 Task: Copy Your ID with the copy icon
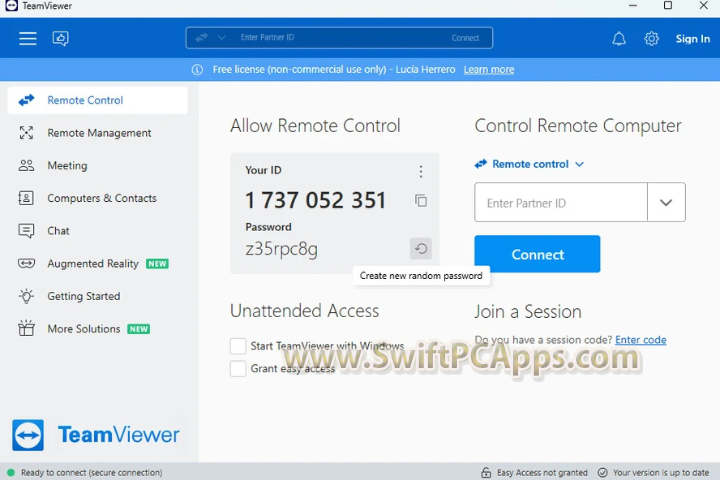tap(421, 201)
